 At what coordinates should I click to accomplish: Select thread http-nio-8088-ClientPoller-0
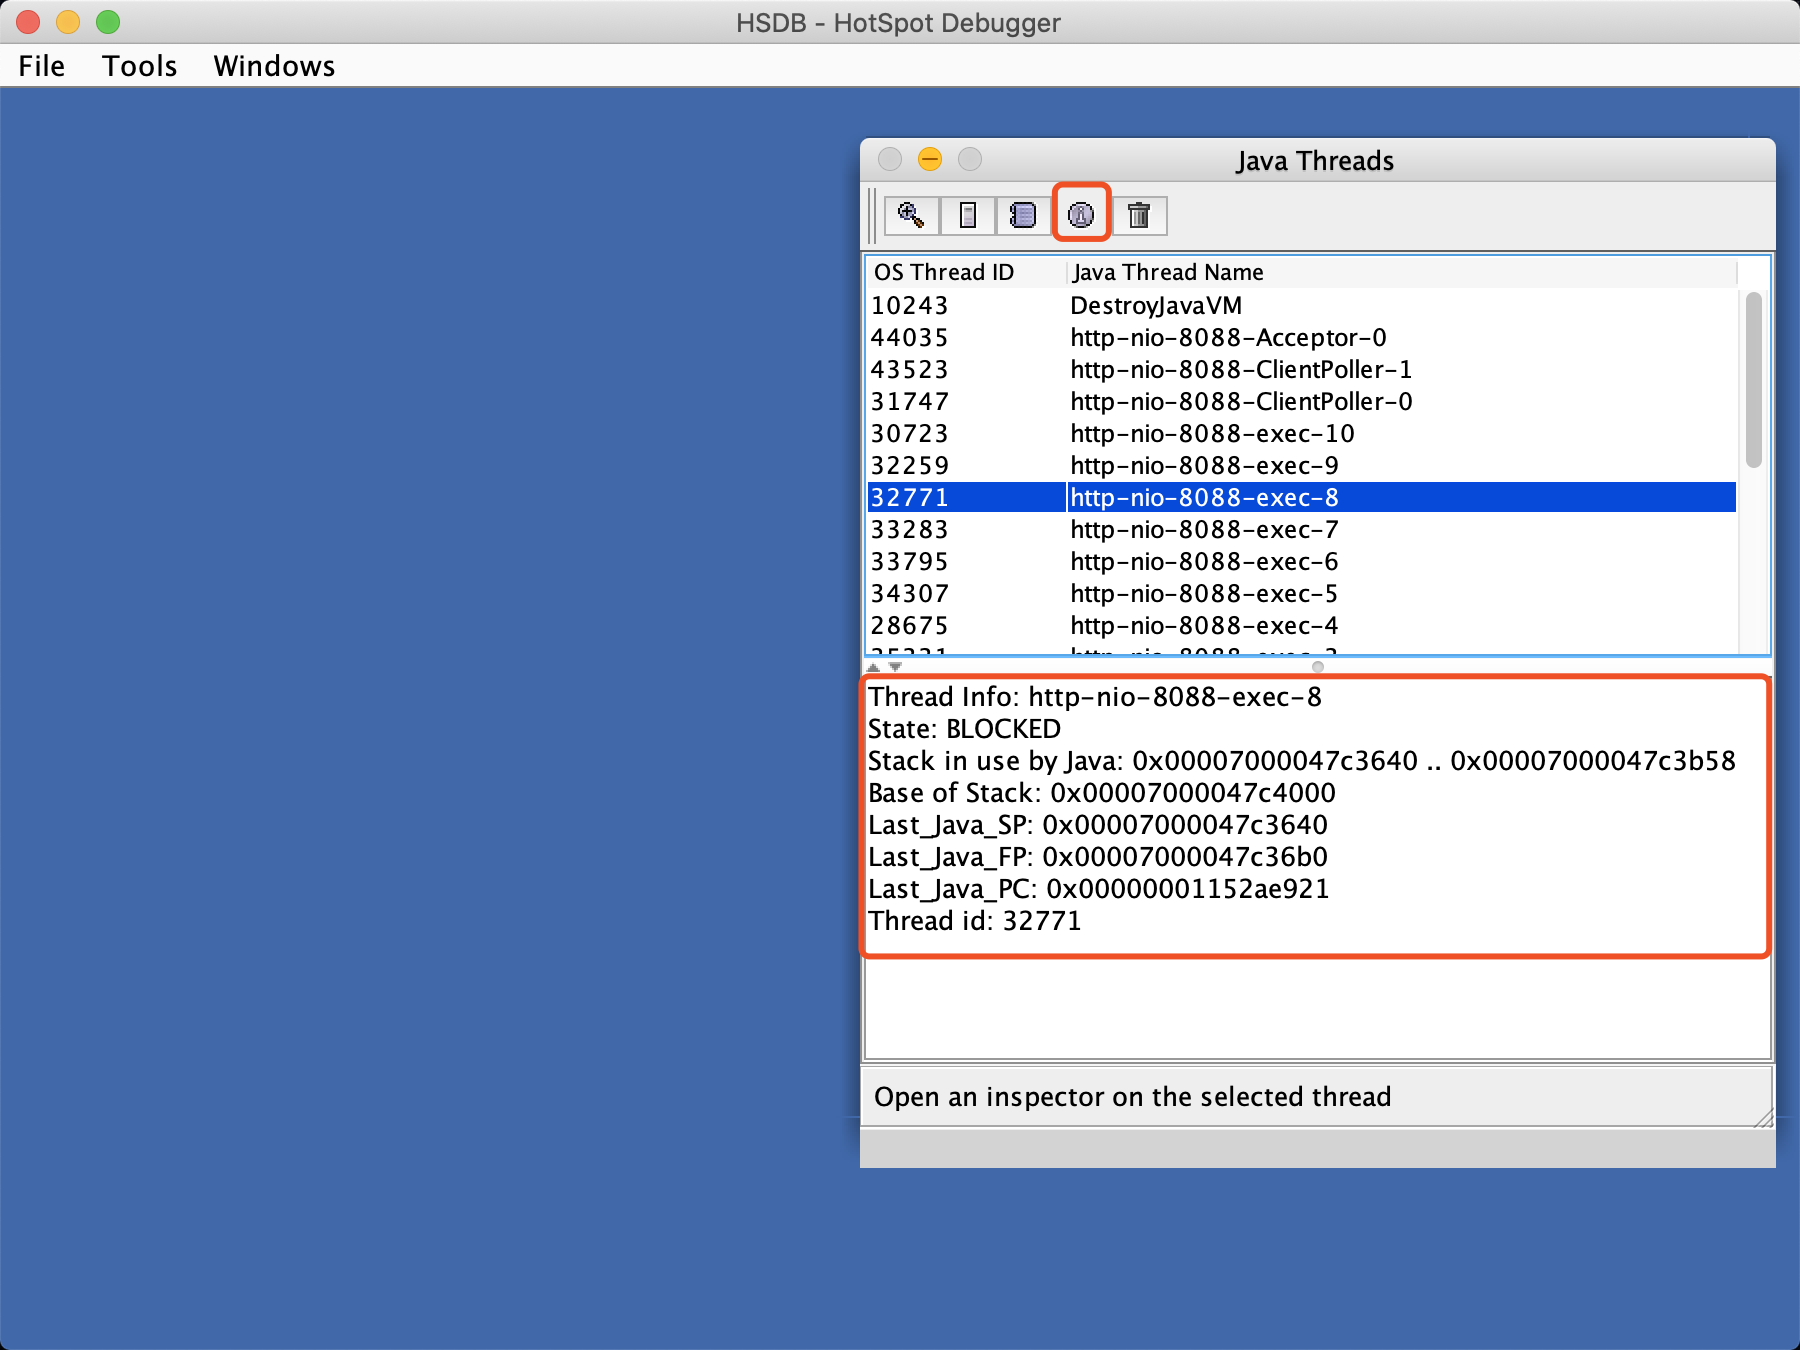point(1301,401)
